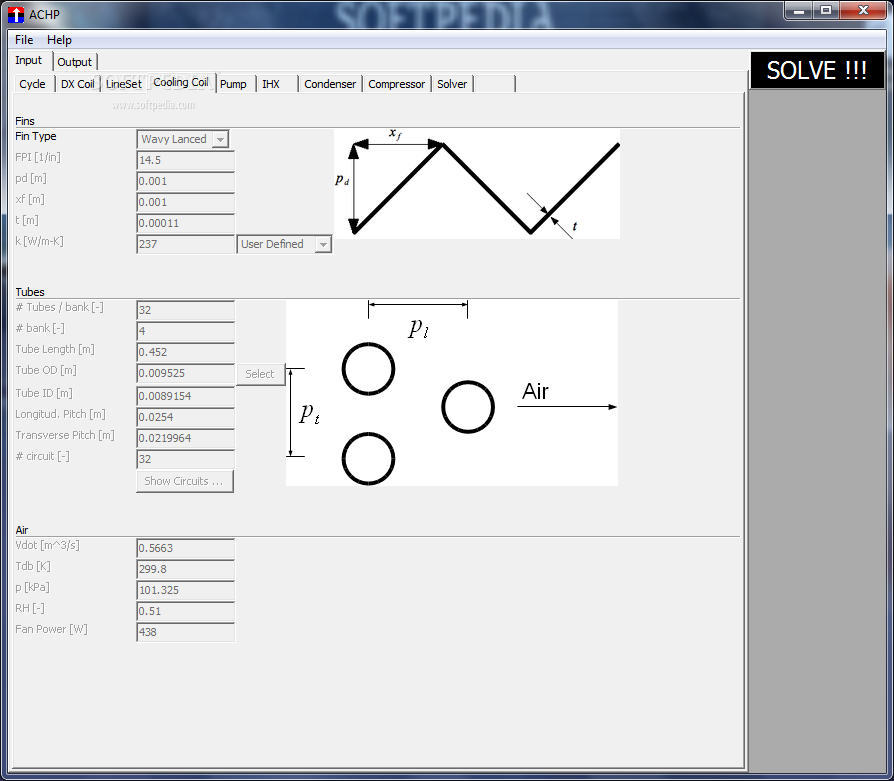
Task: Open the LineSet tab
Action: click(x=124, y=84)
